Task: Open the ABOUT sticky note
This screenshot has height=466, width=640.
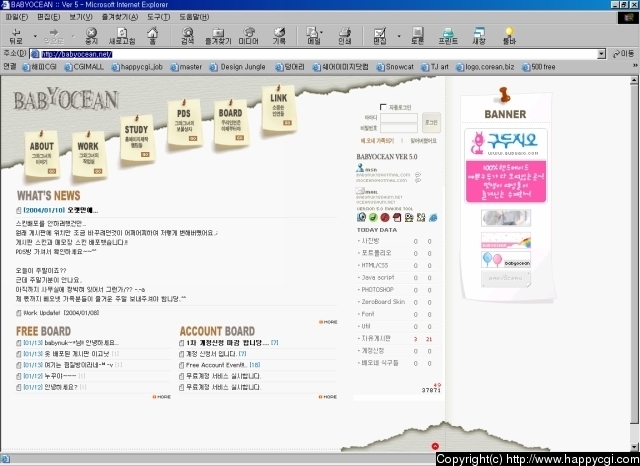Action: click(42, 154)
